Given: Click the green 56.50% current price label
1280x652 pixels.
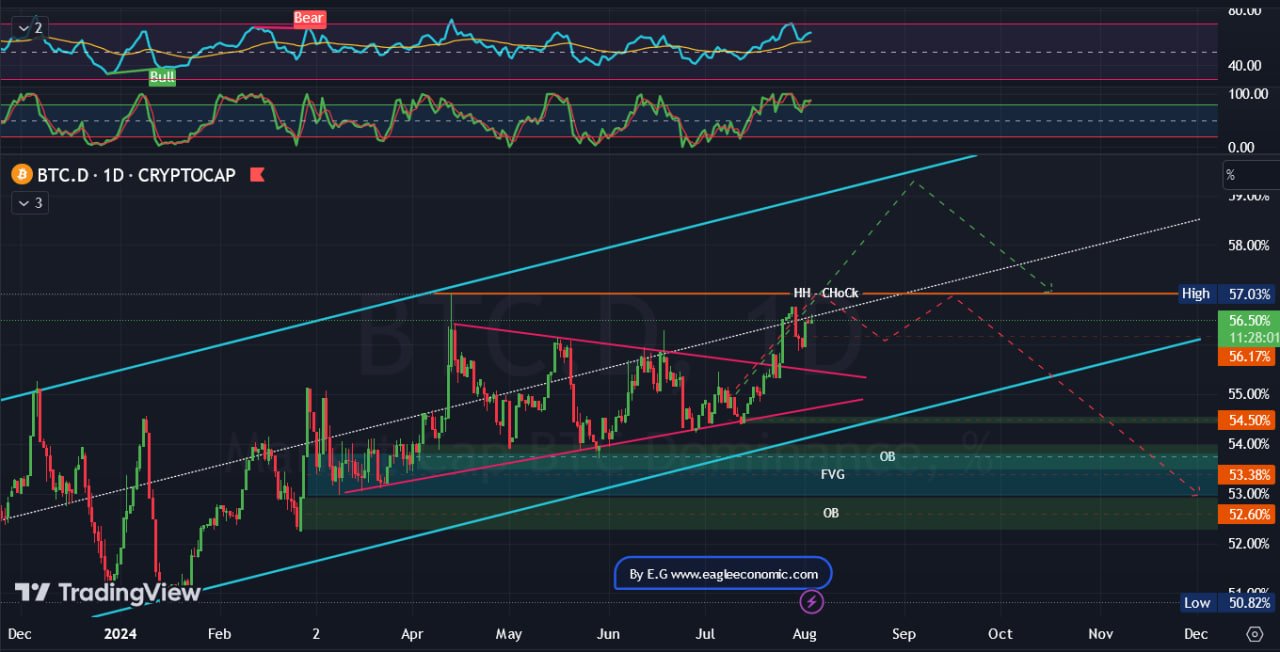Looking at the screenshot, I should coord(1248,321).
